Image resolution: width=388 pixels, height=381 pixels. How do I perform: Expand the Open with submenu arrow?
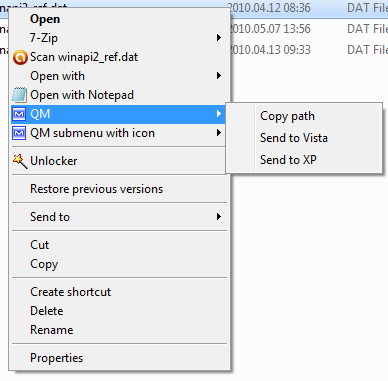tap(219, 76)
